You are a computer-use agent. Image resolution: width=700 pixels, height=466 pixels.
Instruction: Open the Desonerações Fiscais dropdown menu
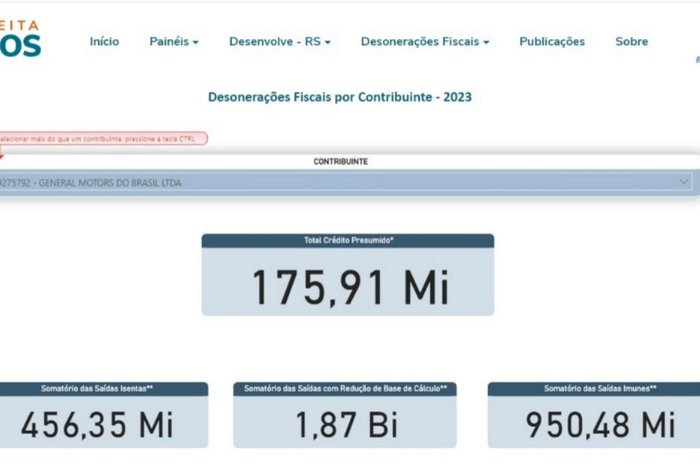(425, 42)
